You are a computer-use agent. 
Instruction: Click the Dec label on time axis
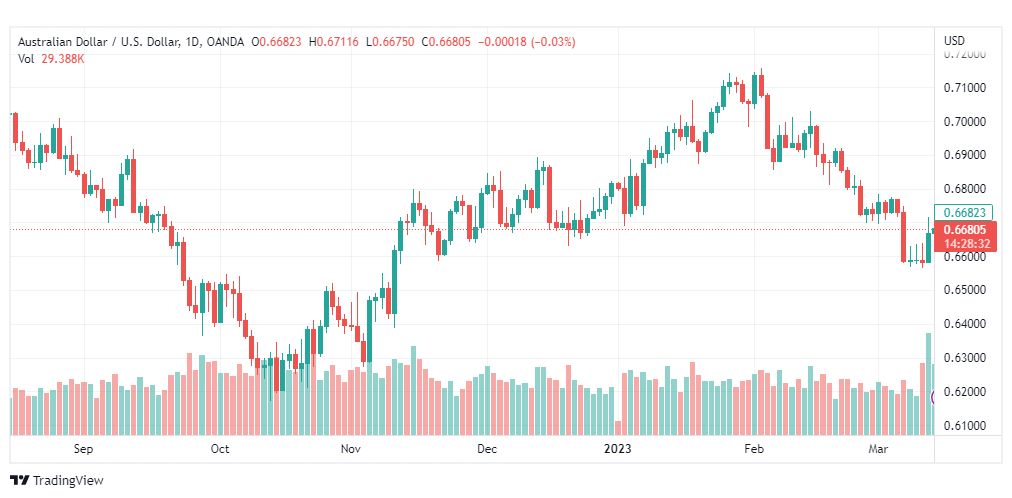point(487,449)
